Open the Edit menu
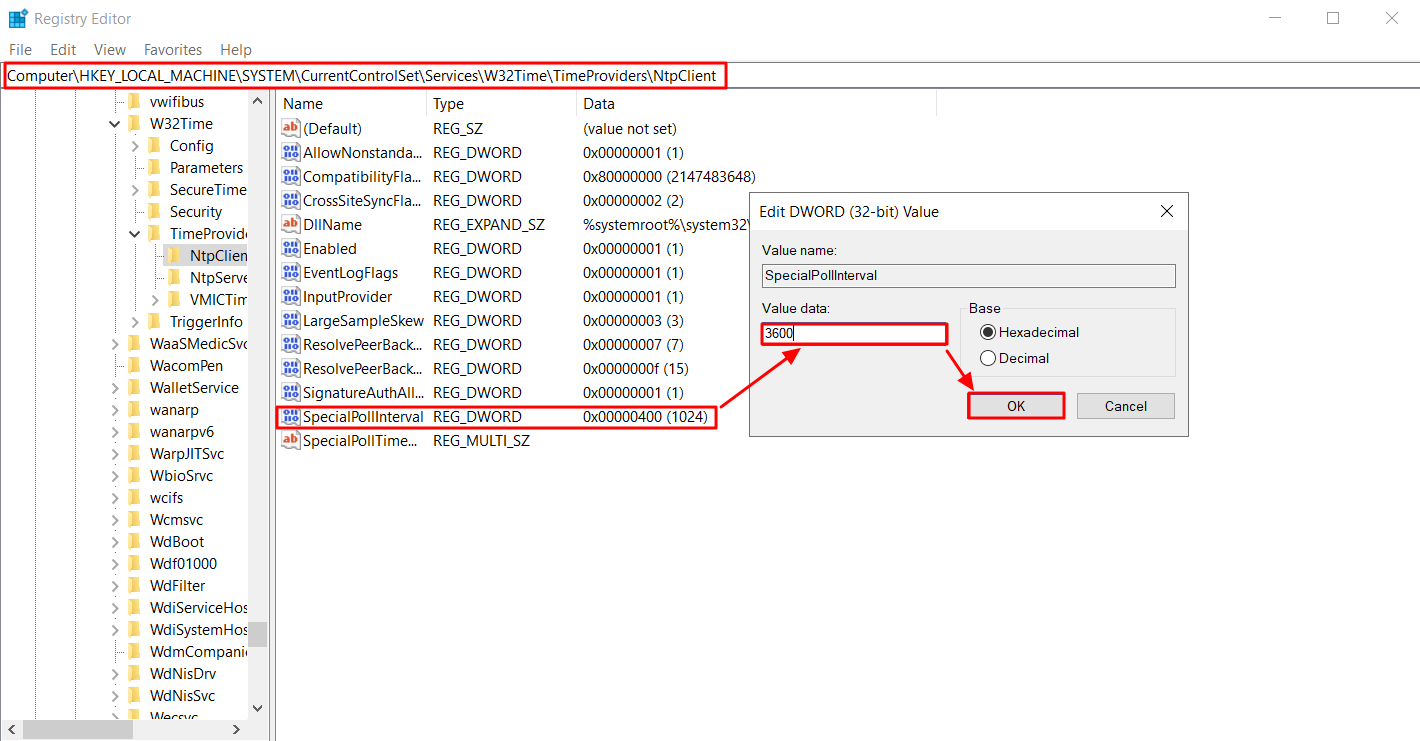1420x741 pixels. coord(63,49)
